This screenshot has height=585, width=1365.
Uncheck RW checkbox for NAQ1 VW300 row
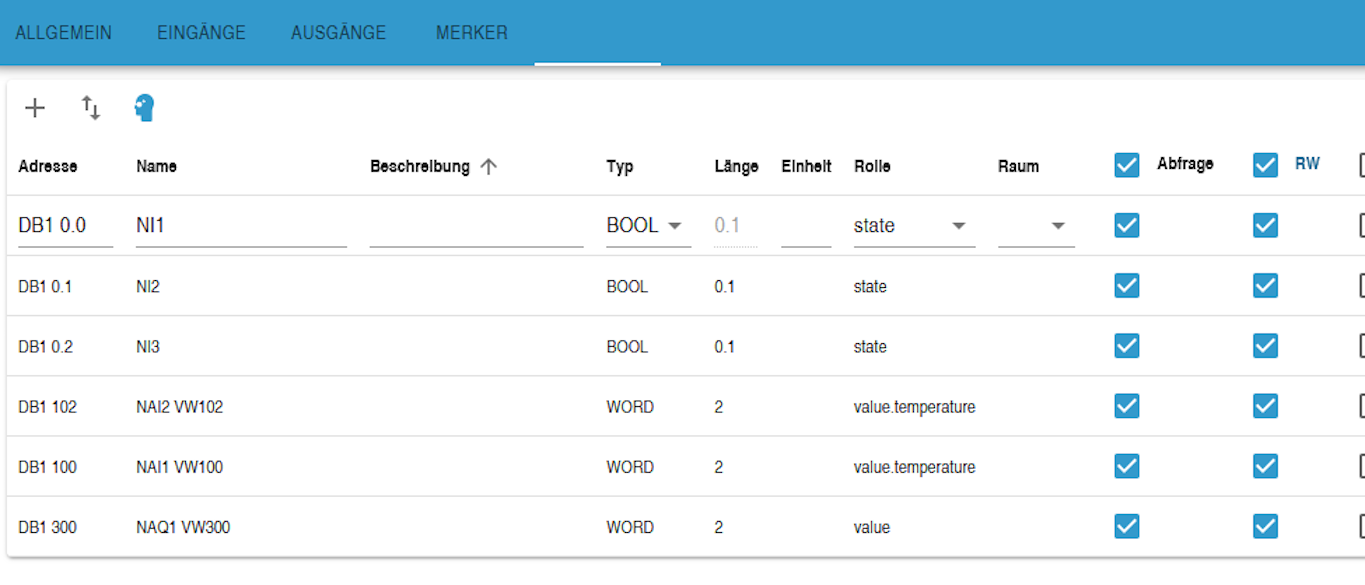click(1265, 527)
